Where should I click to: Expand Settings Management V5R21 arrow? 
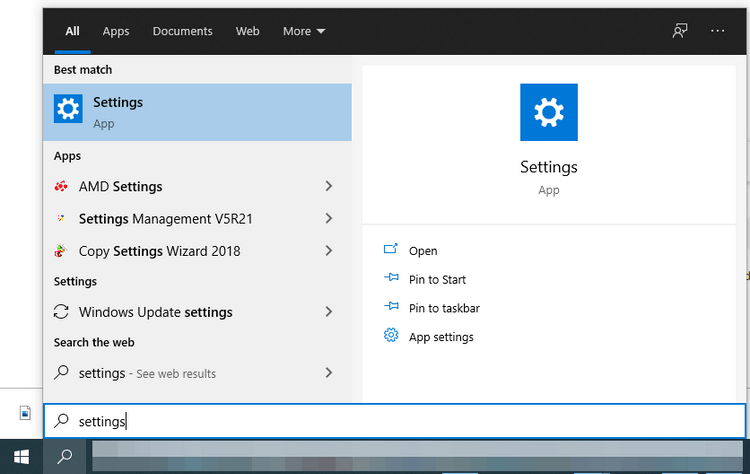(328, 219)
